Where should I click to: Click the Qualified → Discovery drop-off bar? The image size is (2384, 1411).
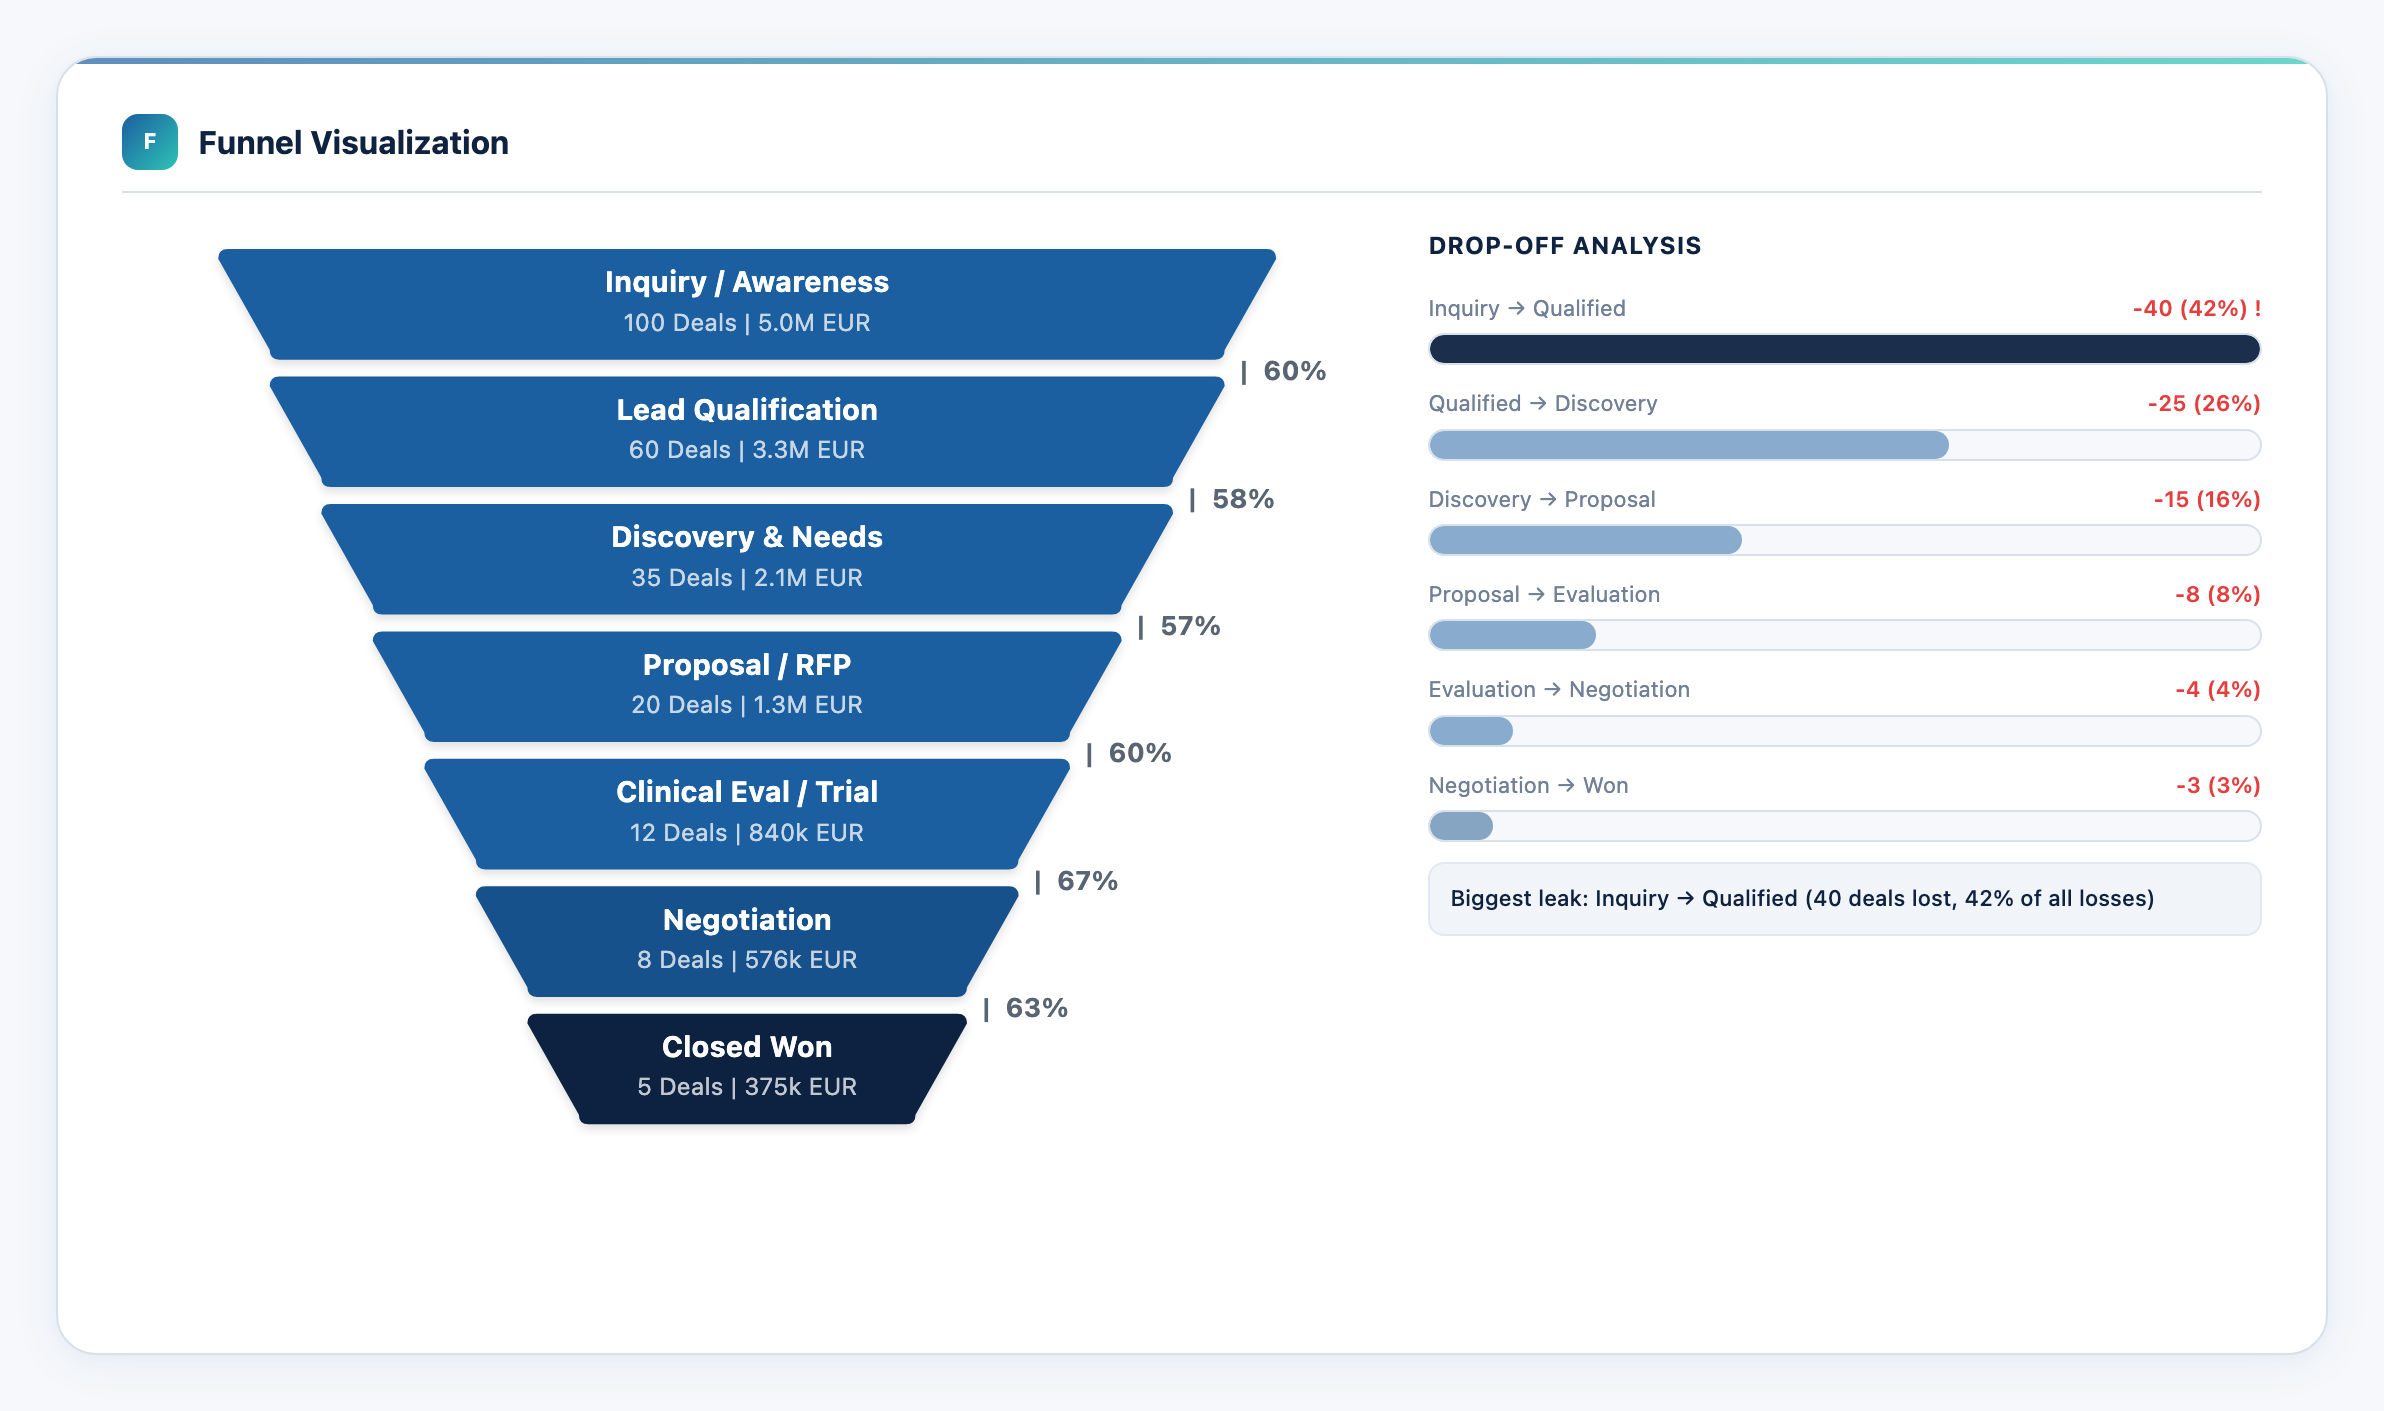1844,445
